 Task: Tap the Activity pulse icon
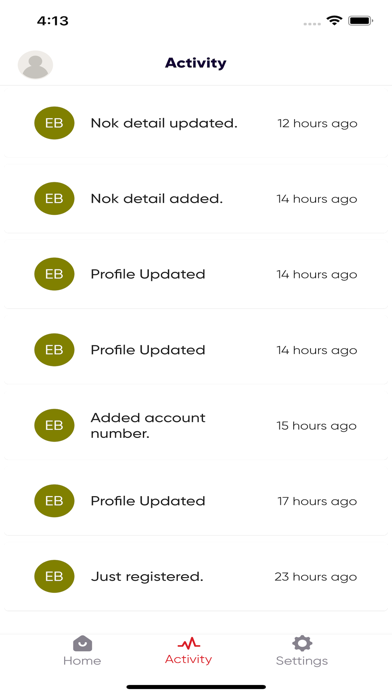pos(189,643)
